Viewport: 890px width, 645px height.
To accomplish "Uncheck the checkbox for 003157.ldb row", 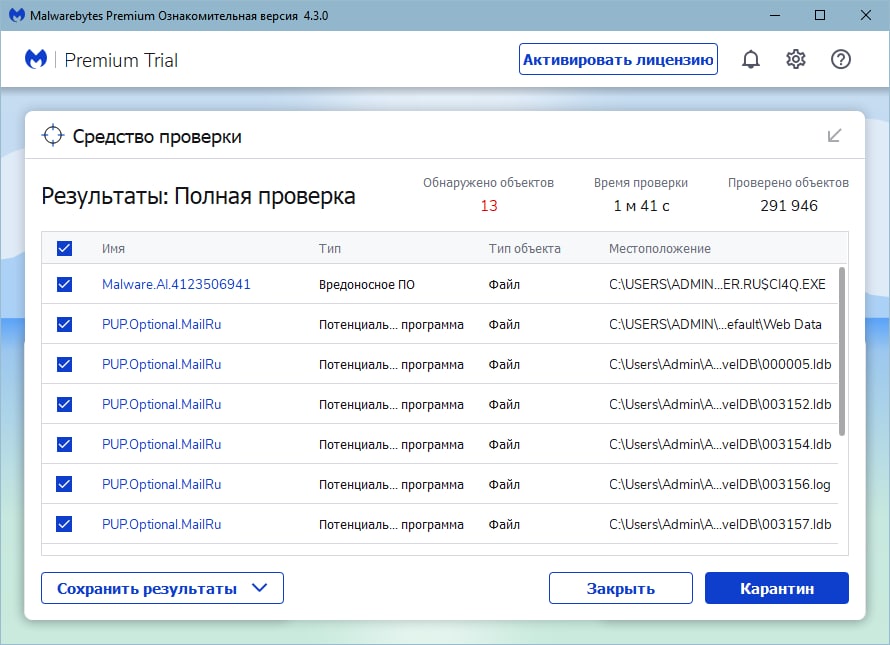I will click(x=64, y=524).
